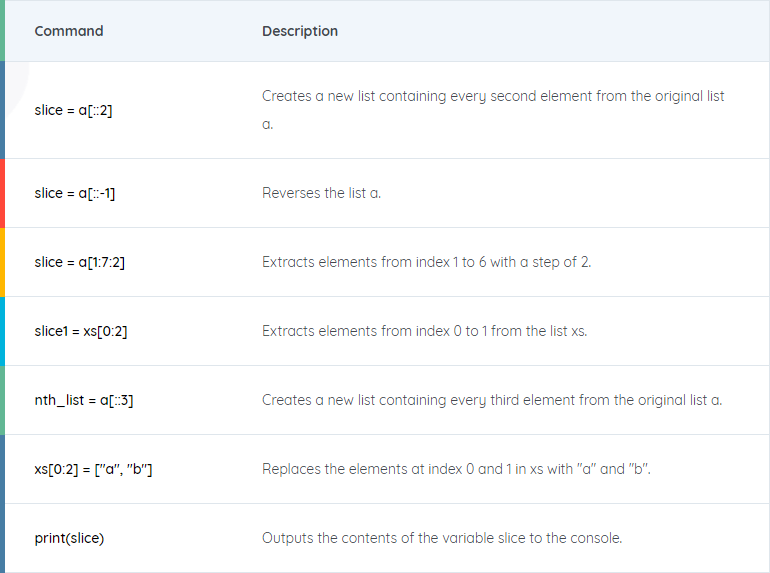Click the xs[0:2] = ["a", "b"] command
This screenshot has height=573, width=770.
(93, 469)
